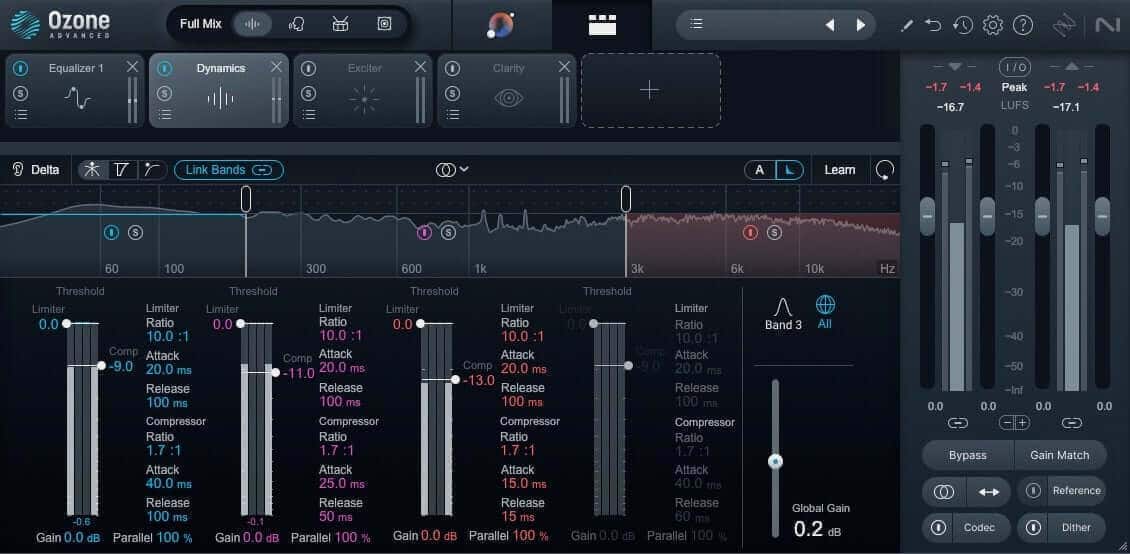Viewport: 1130px width, 554px height.
Task: Select the Band 3 view
Action: (x=783, y=315)
